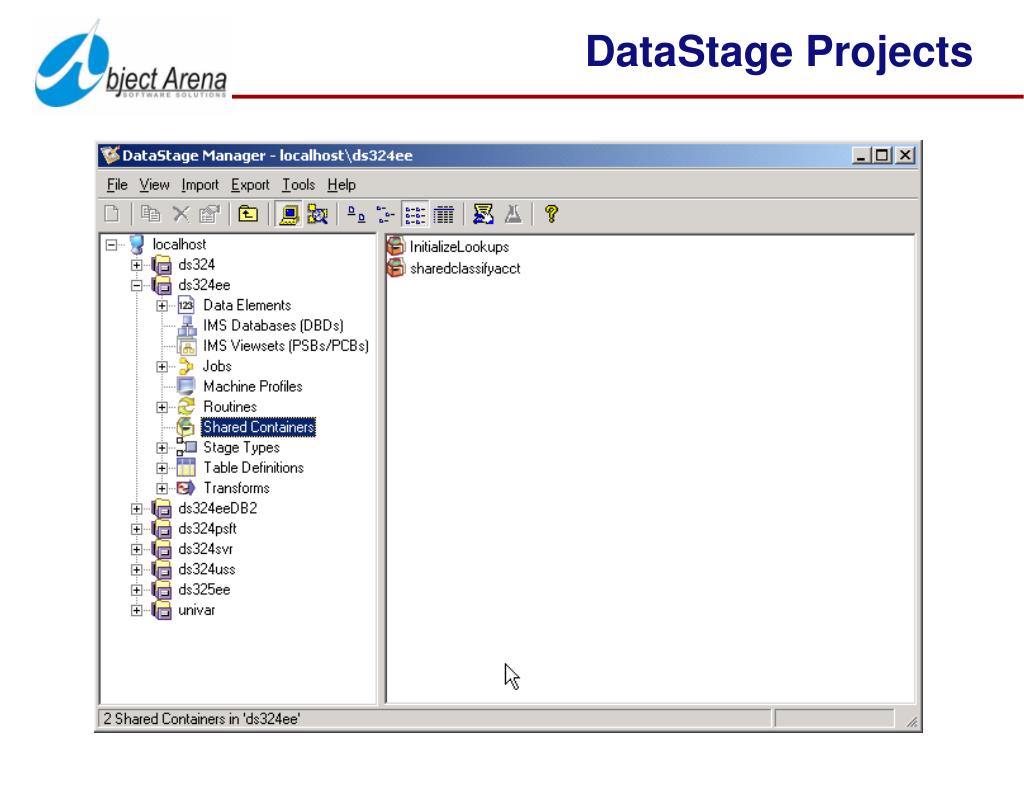Click the Help question mark icon
The height and width of the screenshot is (791, 1024).
pos(551,214)
